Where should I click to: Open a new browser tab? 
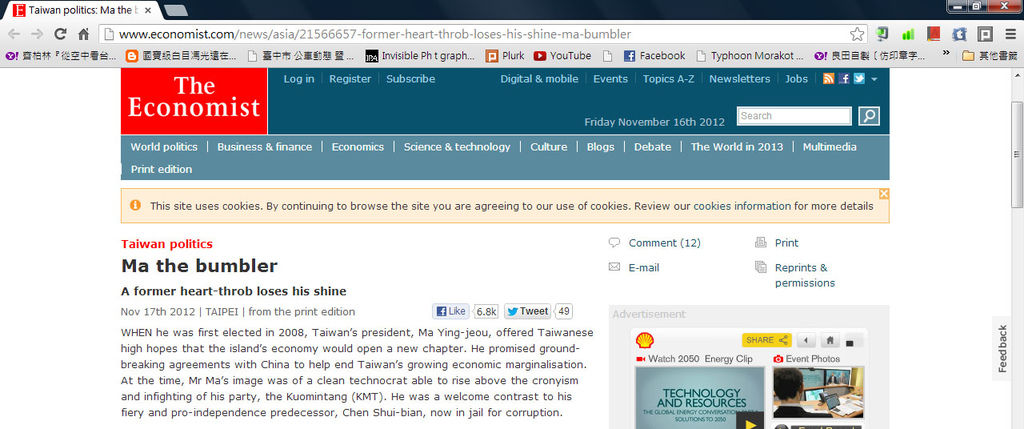[176, 10]
